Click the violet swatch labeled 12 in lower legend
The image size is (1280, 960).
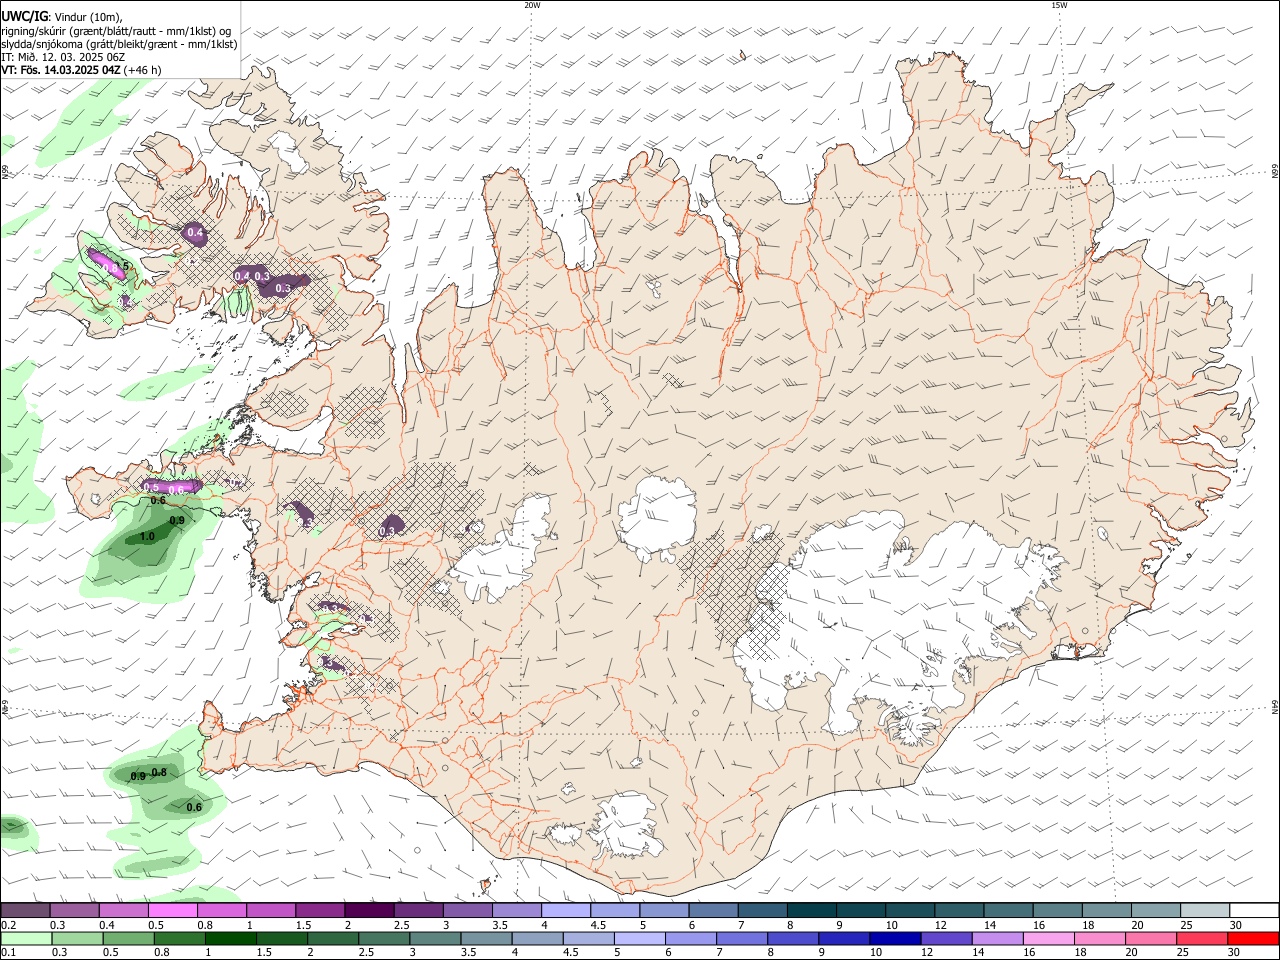[947, 938]
